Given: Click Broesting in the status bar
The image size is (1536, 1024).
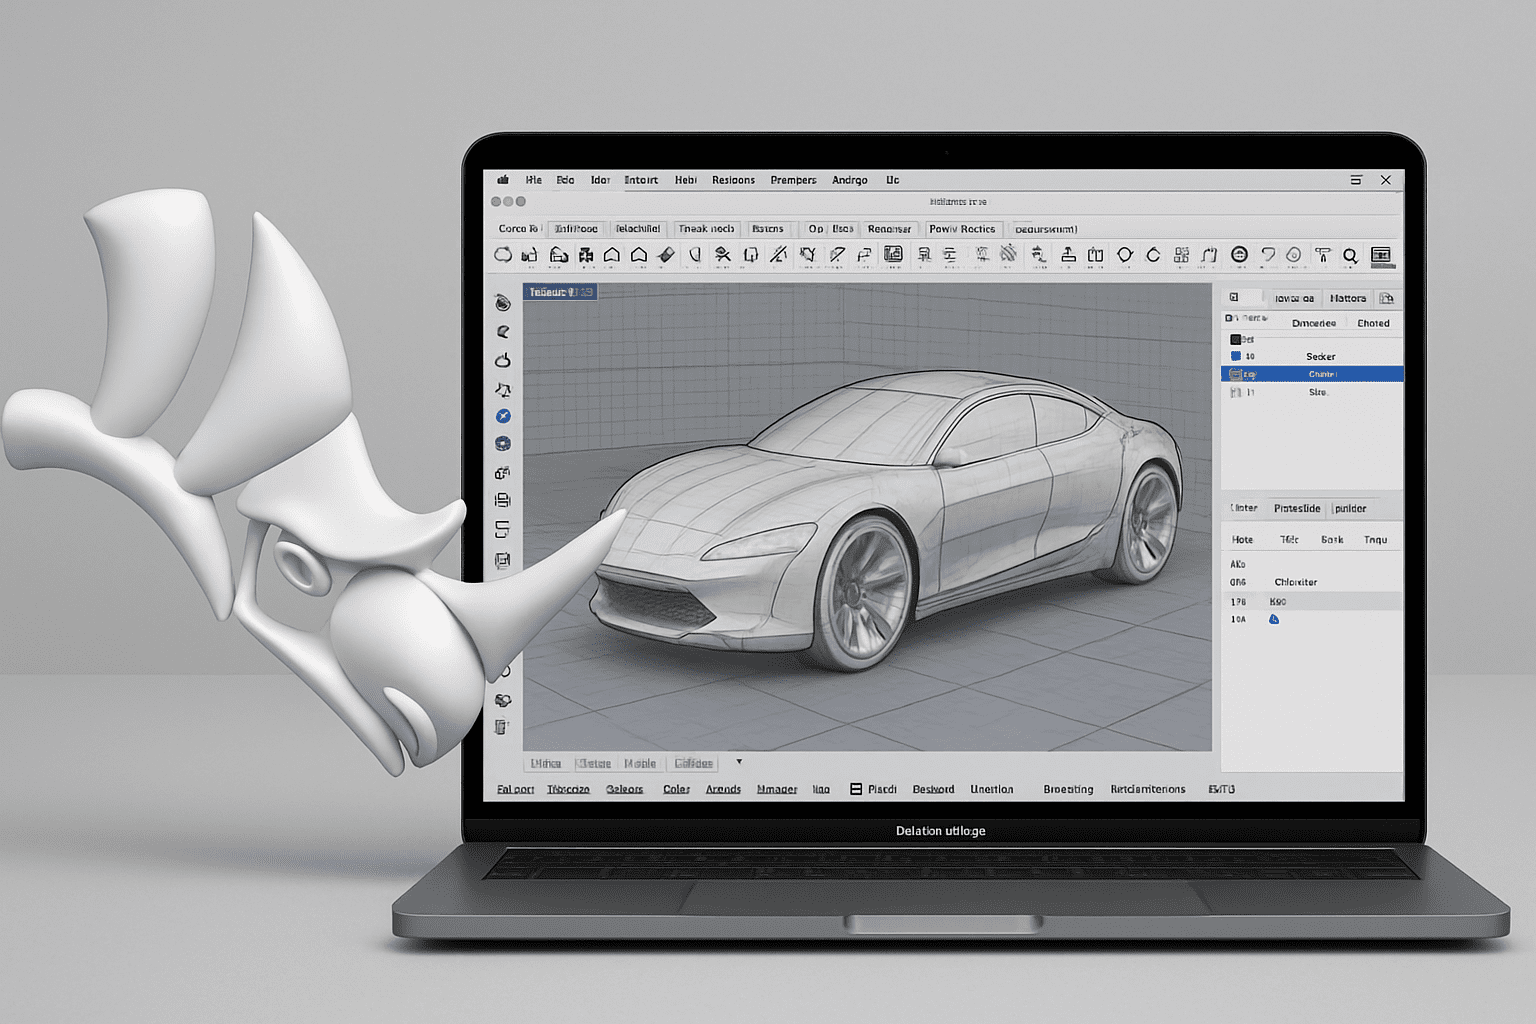Looking at the screenshot, I should 1068,789.
